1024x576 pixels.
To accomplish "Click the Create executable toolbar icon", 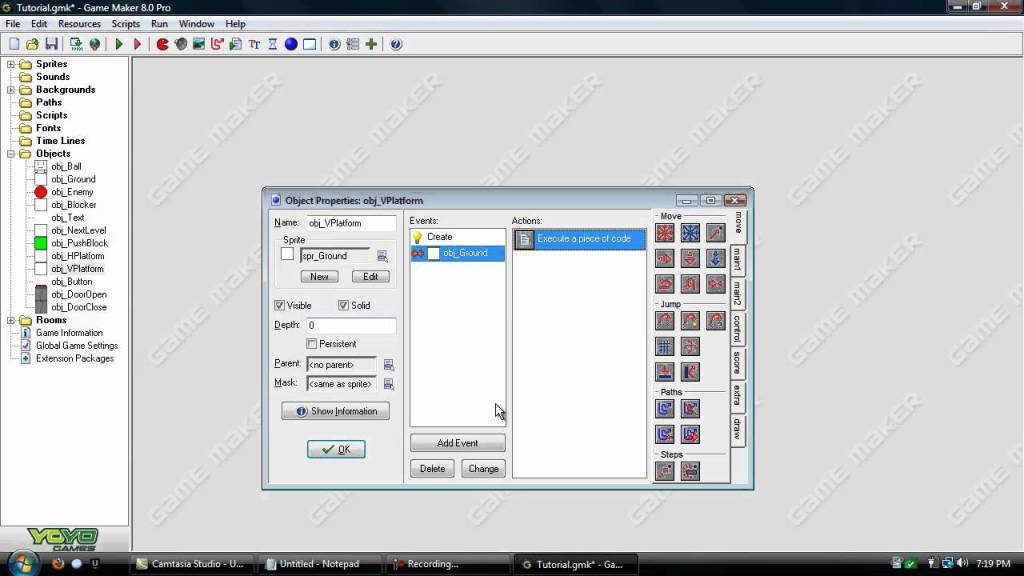I will tap(76, 44).
